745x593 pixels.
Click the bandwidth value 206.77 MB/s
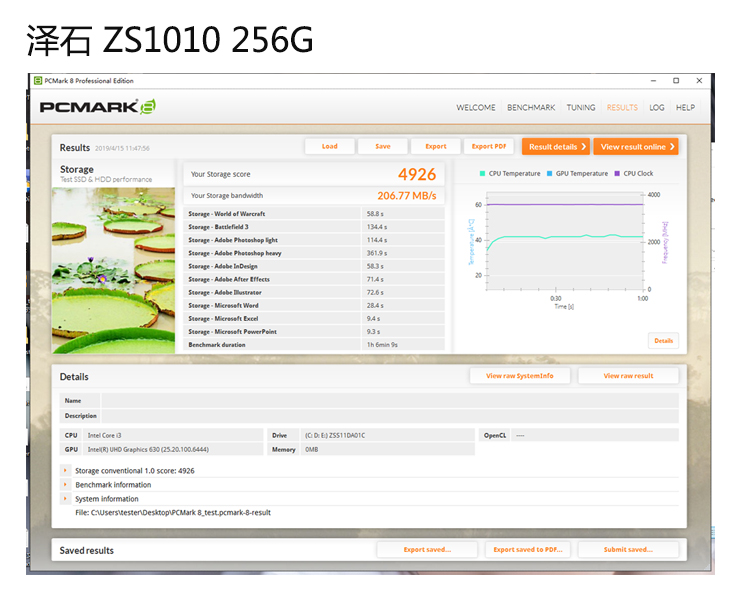click(x=407, y=196)
